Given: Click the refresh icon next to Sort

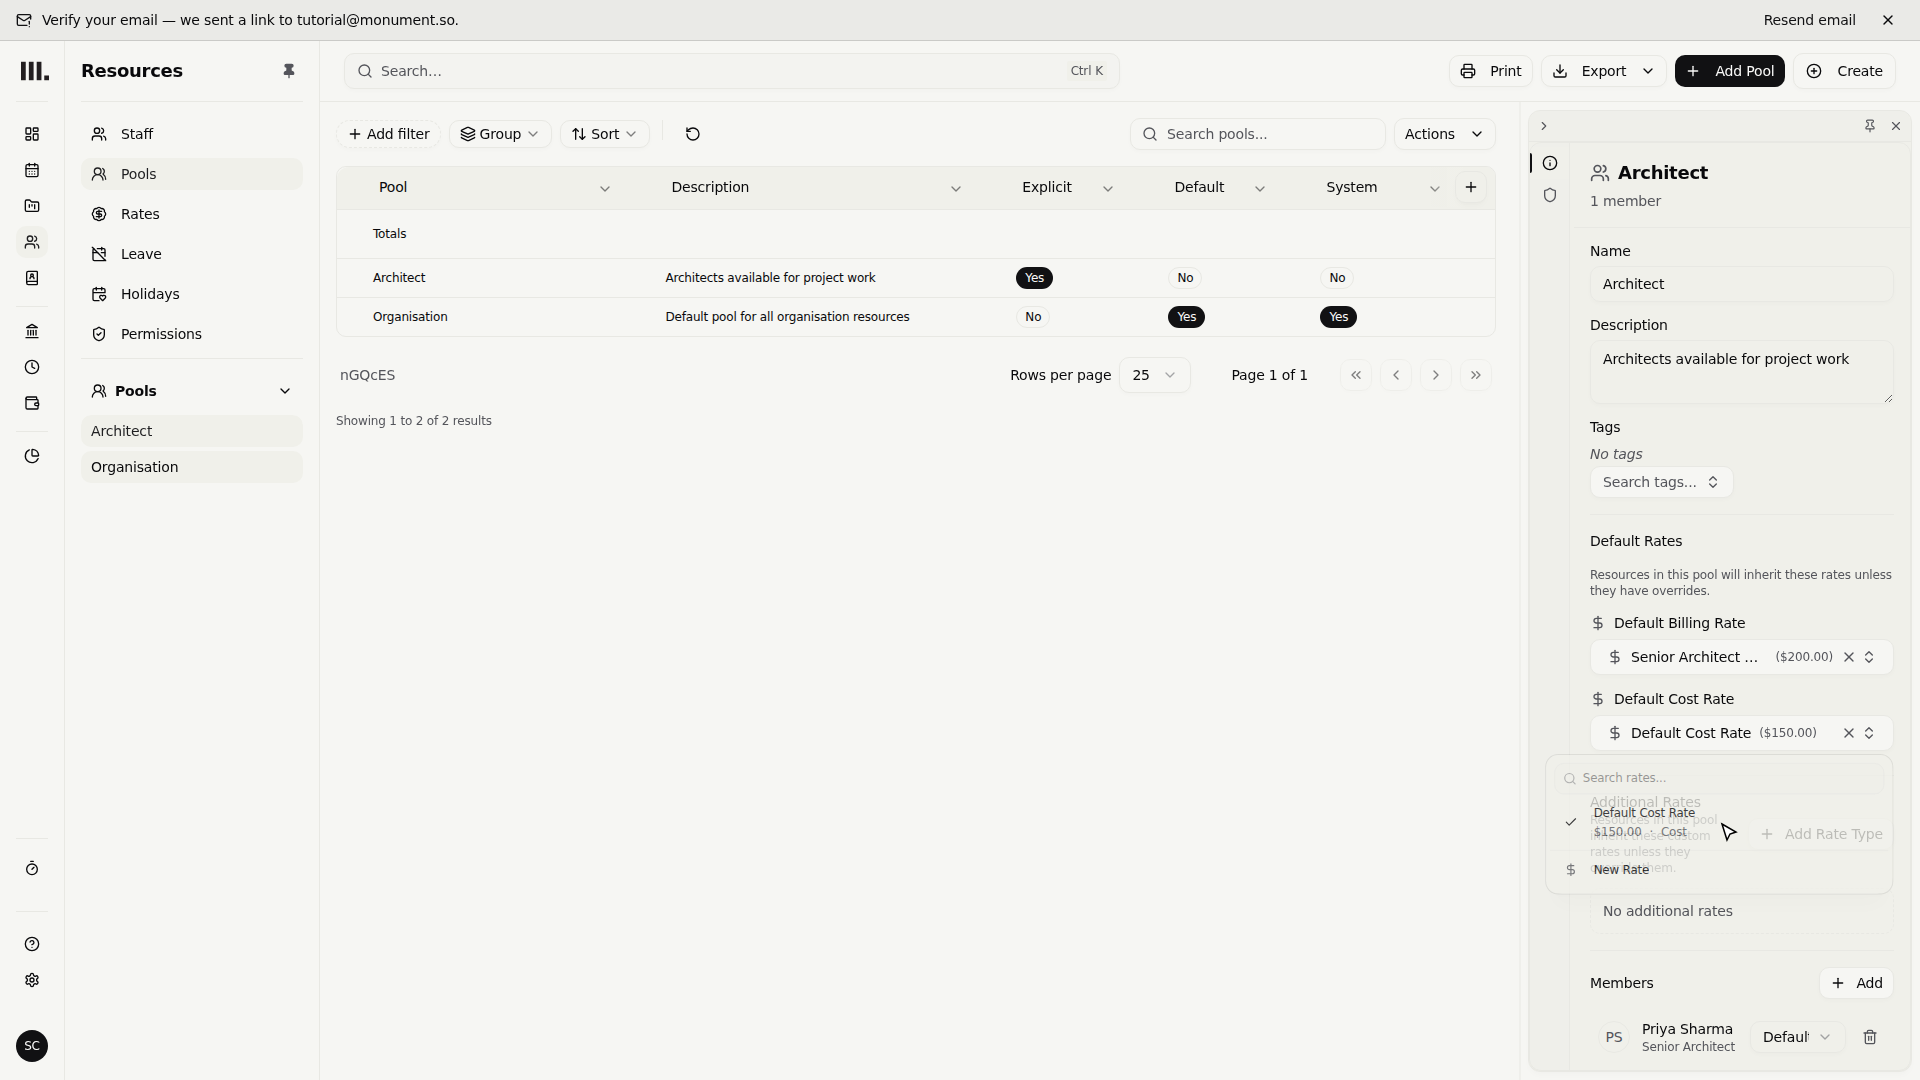Looking at the screenshot, I should tap(692, 134).
